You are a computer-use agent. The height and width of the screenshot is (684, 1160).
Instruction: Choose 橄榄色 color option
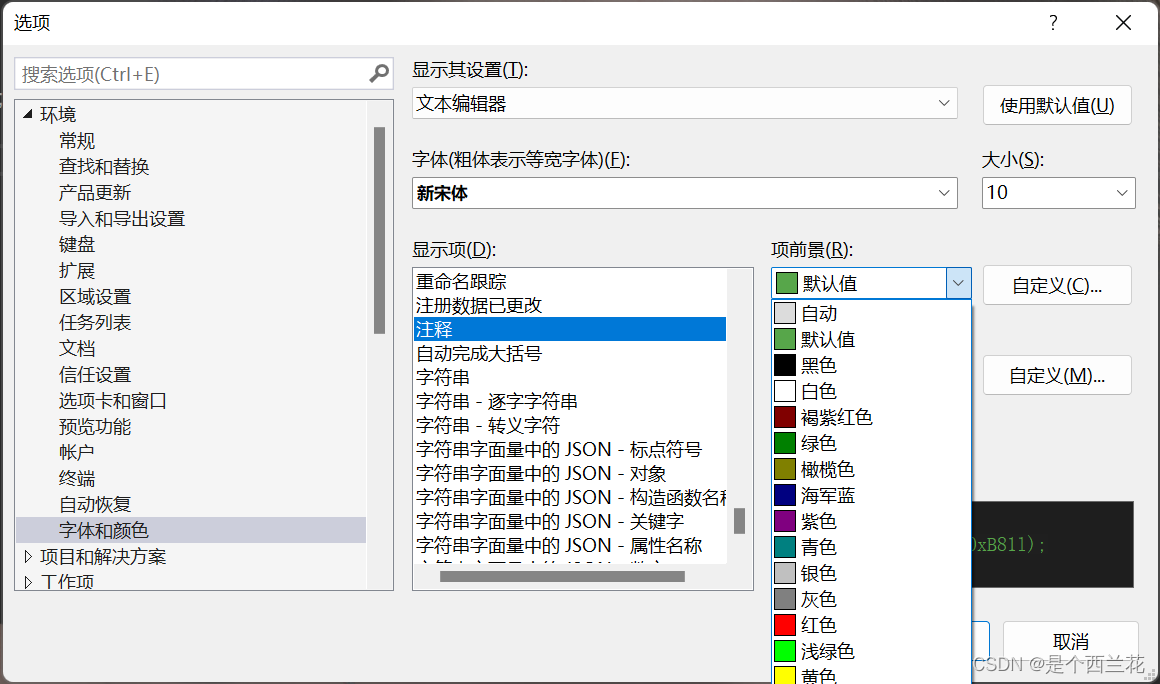pos(871,470)
